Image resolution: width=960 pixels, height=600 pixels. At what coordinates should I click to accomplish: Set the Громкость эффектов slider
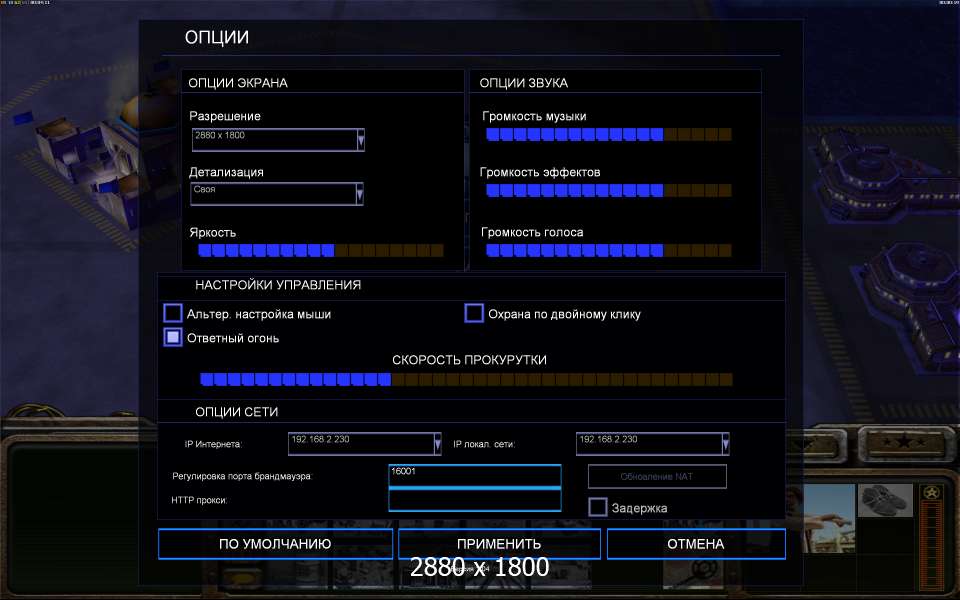(x=609, y=190)
